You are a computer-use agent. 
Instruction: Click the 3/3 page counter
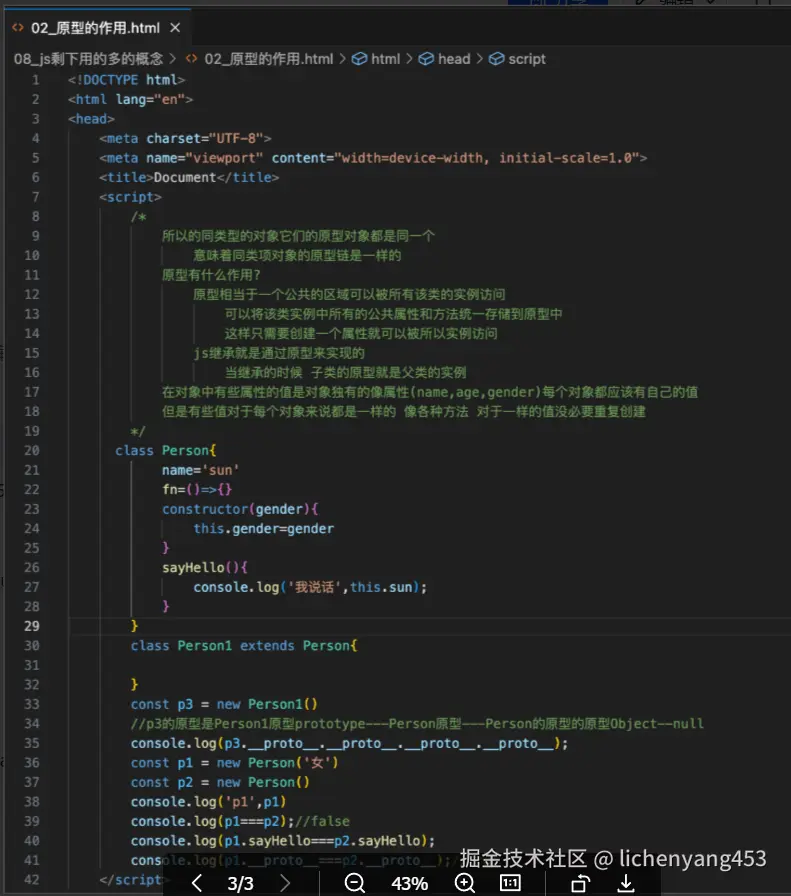[240, 883]
